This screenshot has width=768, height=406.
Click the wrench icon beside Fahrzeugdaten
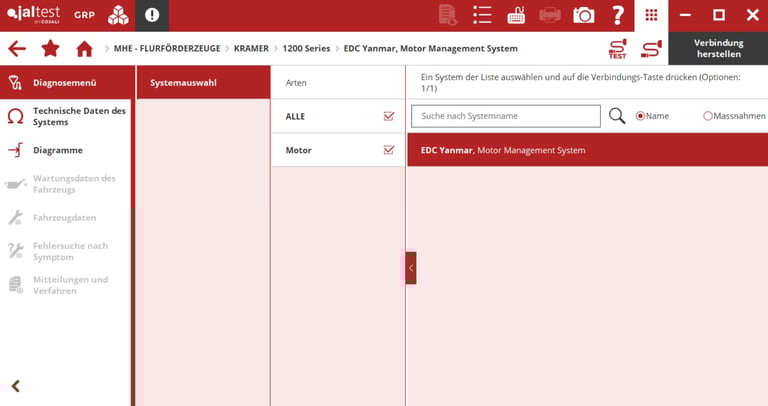16,217
